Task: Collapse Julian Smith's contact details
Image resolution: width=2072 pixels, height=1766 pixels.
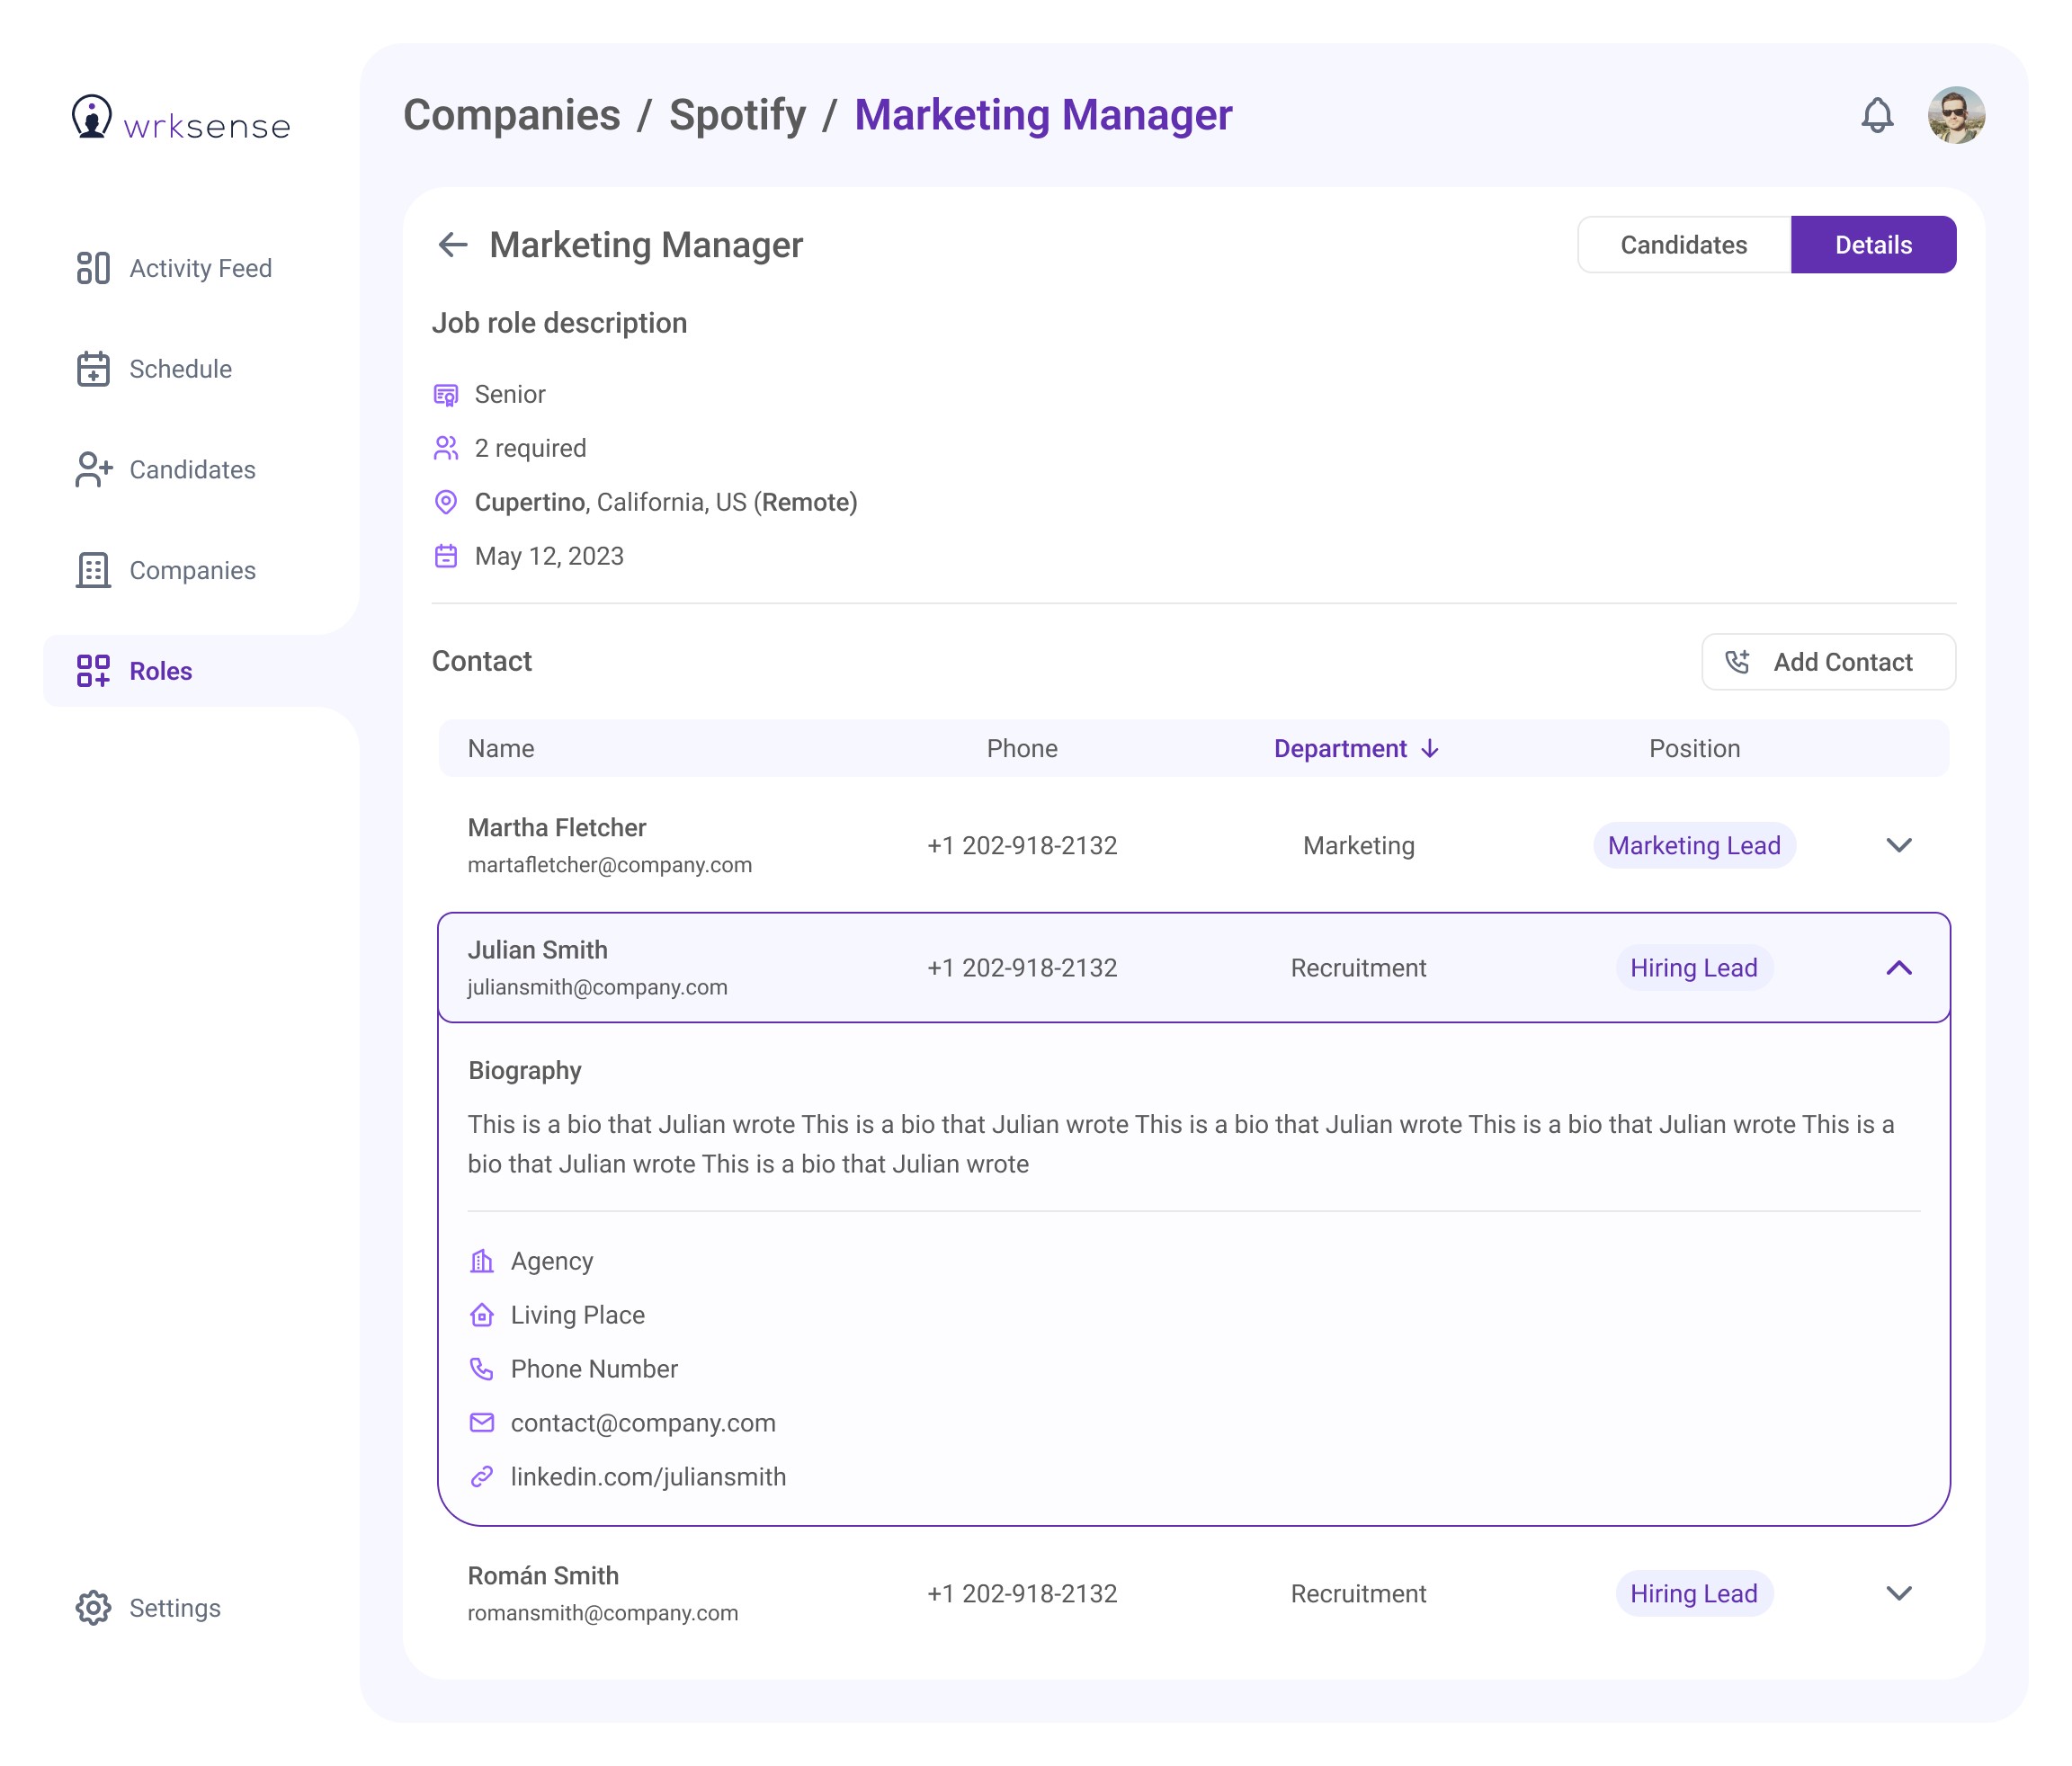Action: pos(1898,968)
